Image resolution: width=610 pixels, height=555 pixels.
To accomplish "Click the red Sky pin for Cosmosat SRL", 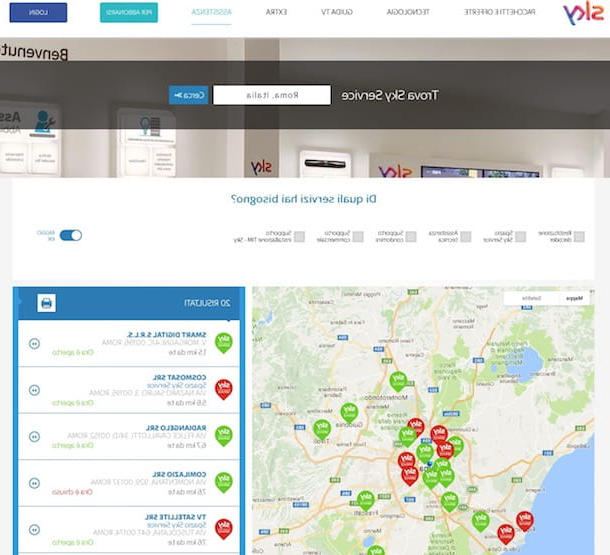I will pos(224,390).
